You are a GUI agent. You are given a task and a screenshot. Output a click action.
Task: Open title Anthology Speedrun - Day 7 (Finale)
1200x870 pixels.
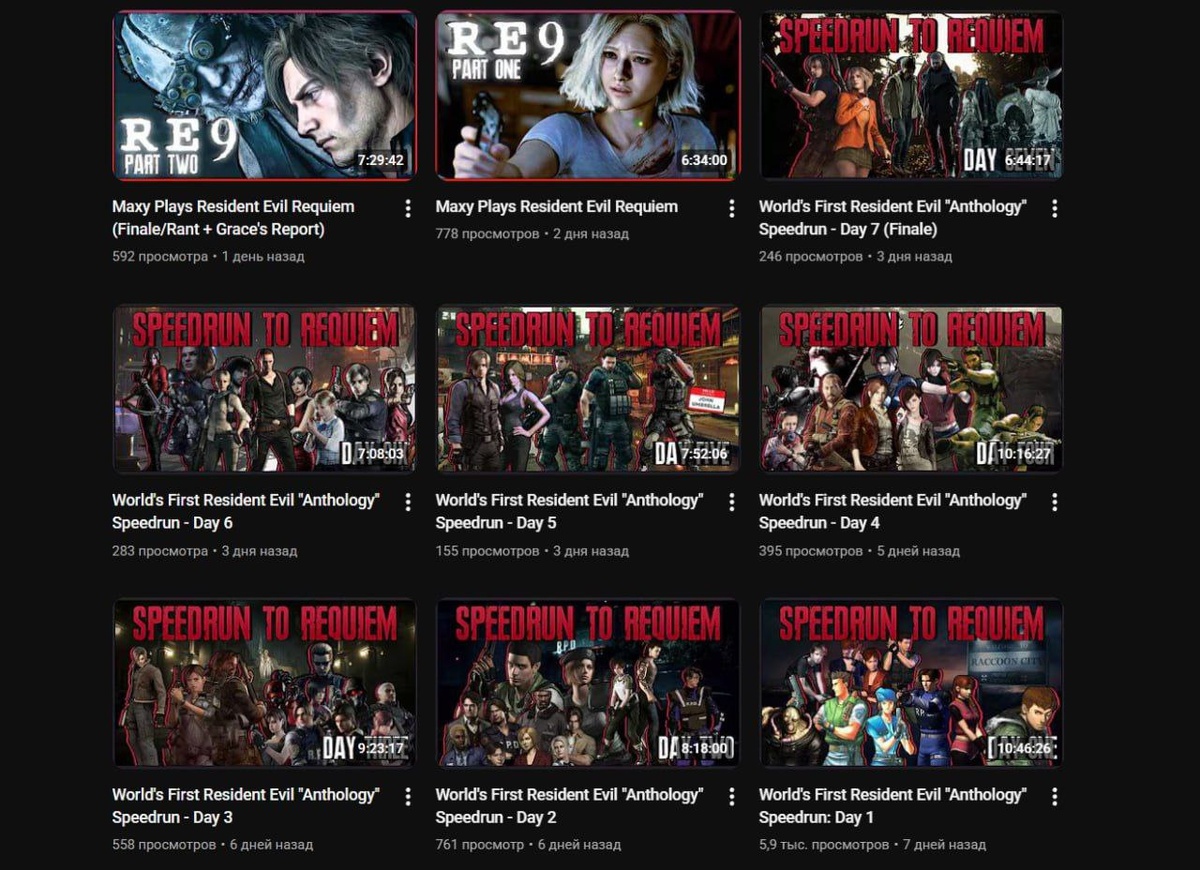tap(893, 218)
